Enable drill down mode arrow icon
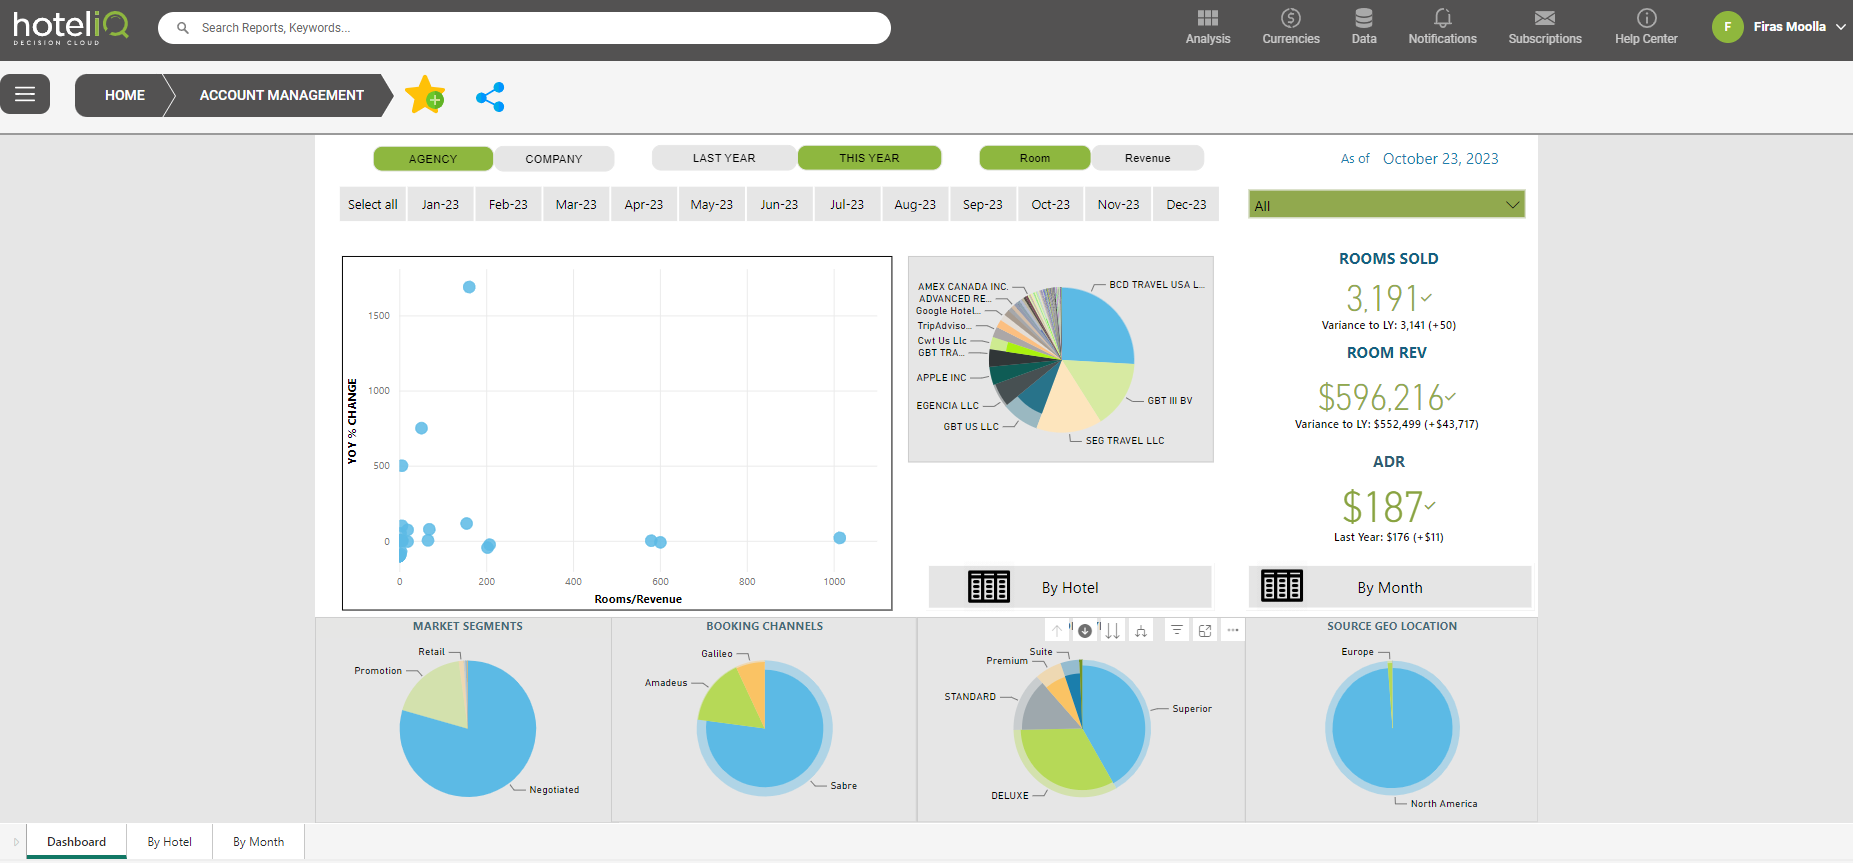Image resolution: width=1853 pixels, height=863 pixels. tap(1085, 630)
